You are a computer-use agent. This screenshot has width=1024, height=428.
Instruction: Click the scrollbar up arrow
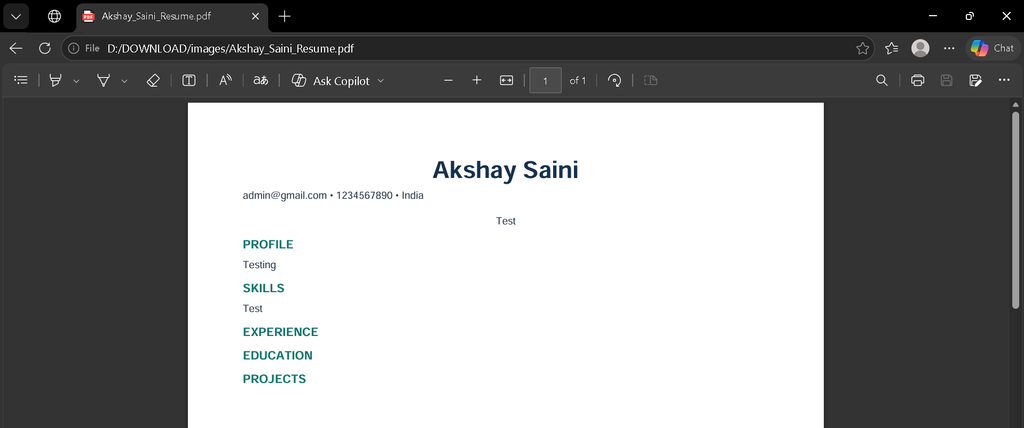click(x=1016, y=105)
